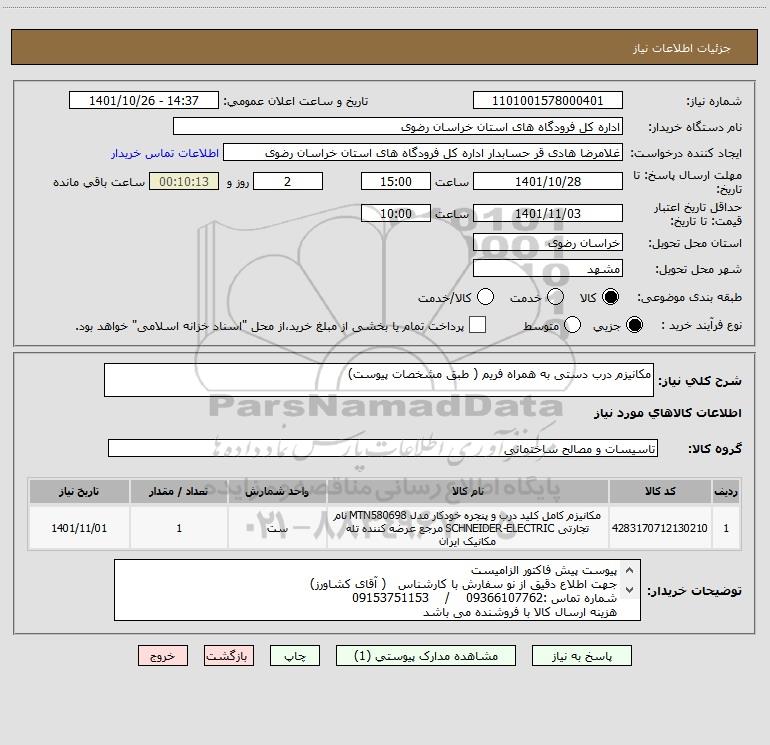Click the deadline time field 15:00
770x745 pixels.
[396, 181]
